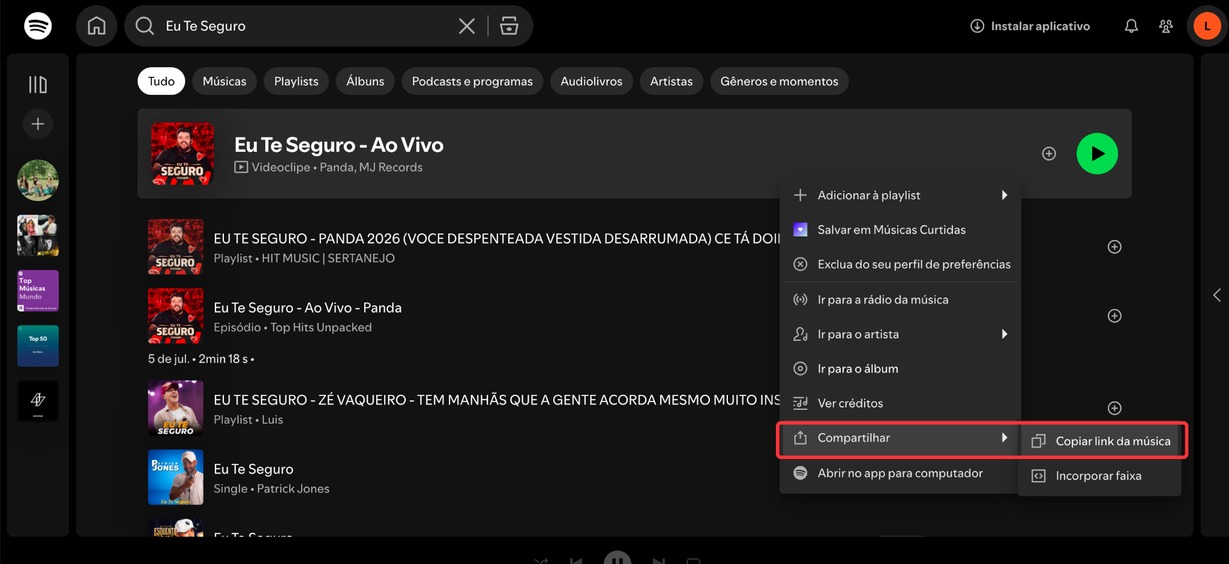Viewport: 1229px width, 564px height.
Task: Select the Audiolivros filter tab
Action: pos(591,81)
